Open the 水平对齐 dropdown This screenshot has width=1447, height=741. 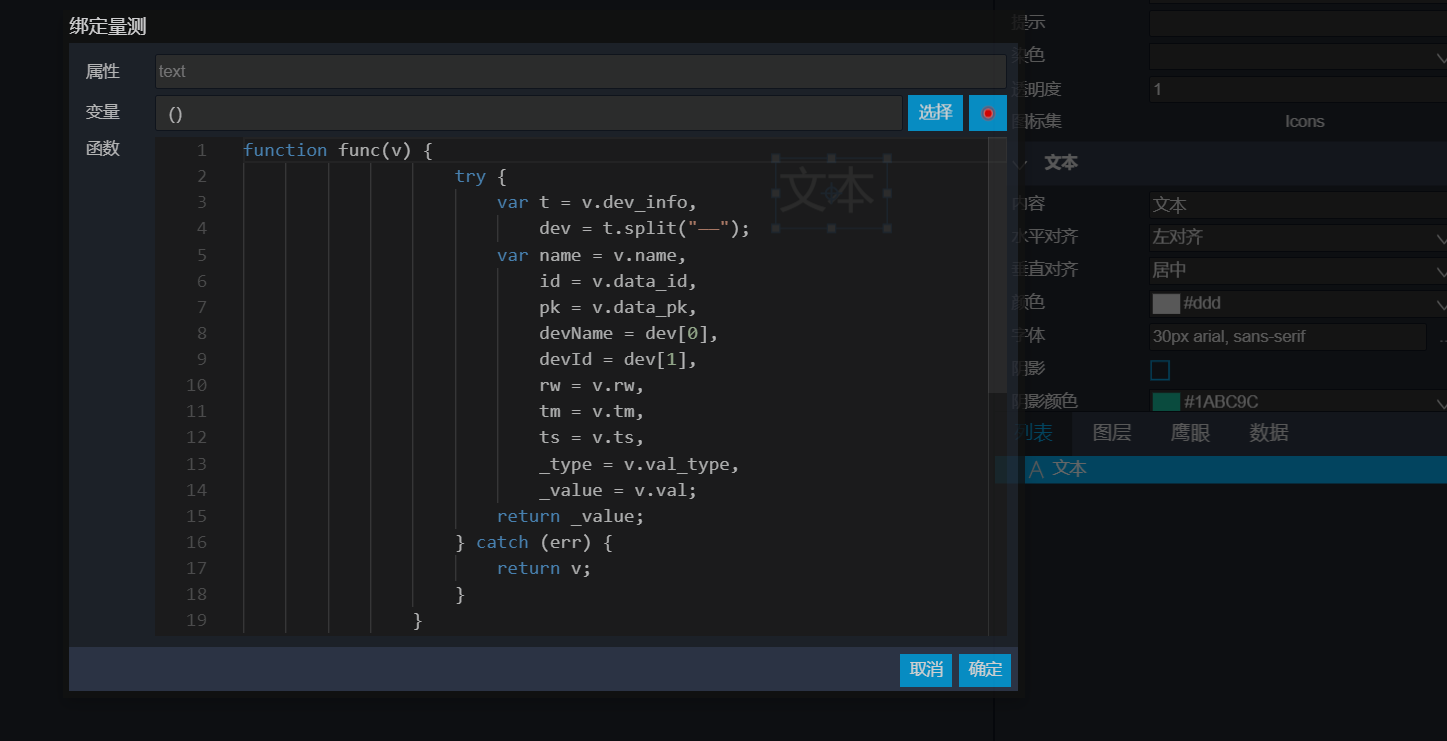(1298, 238)
